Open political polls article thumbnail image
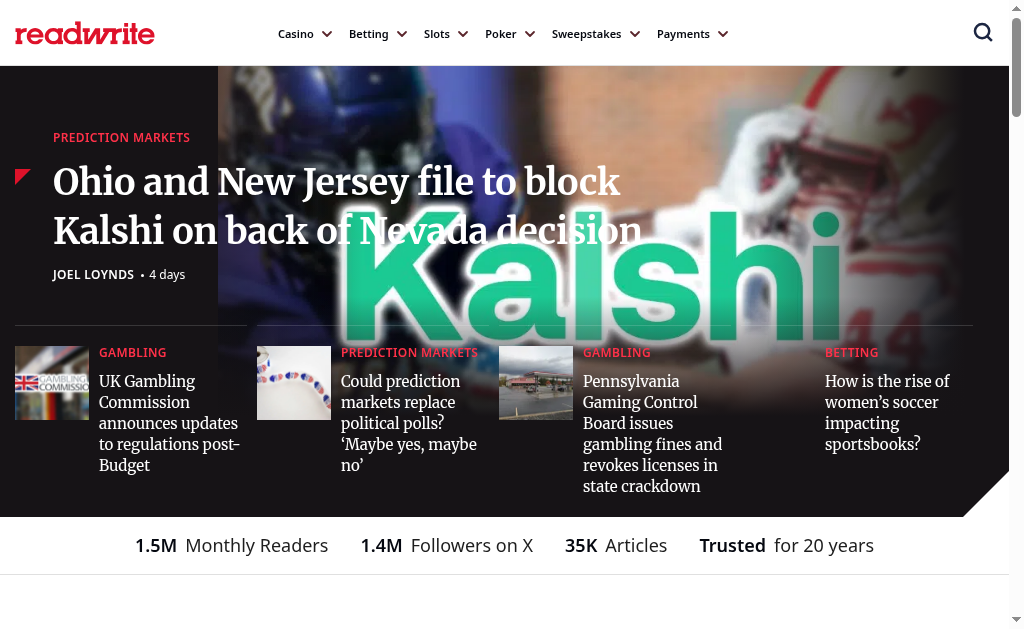 click(294, 383)
